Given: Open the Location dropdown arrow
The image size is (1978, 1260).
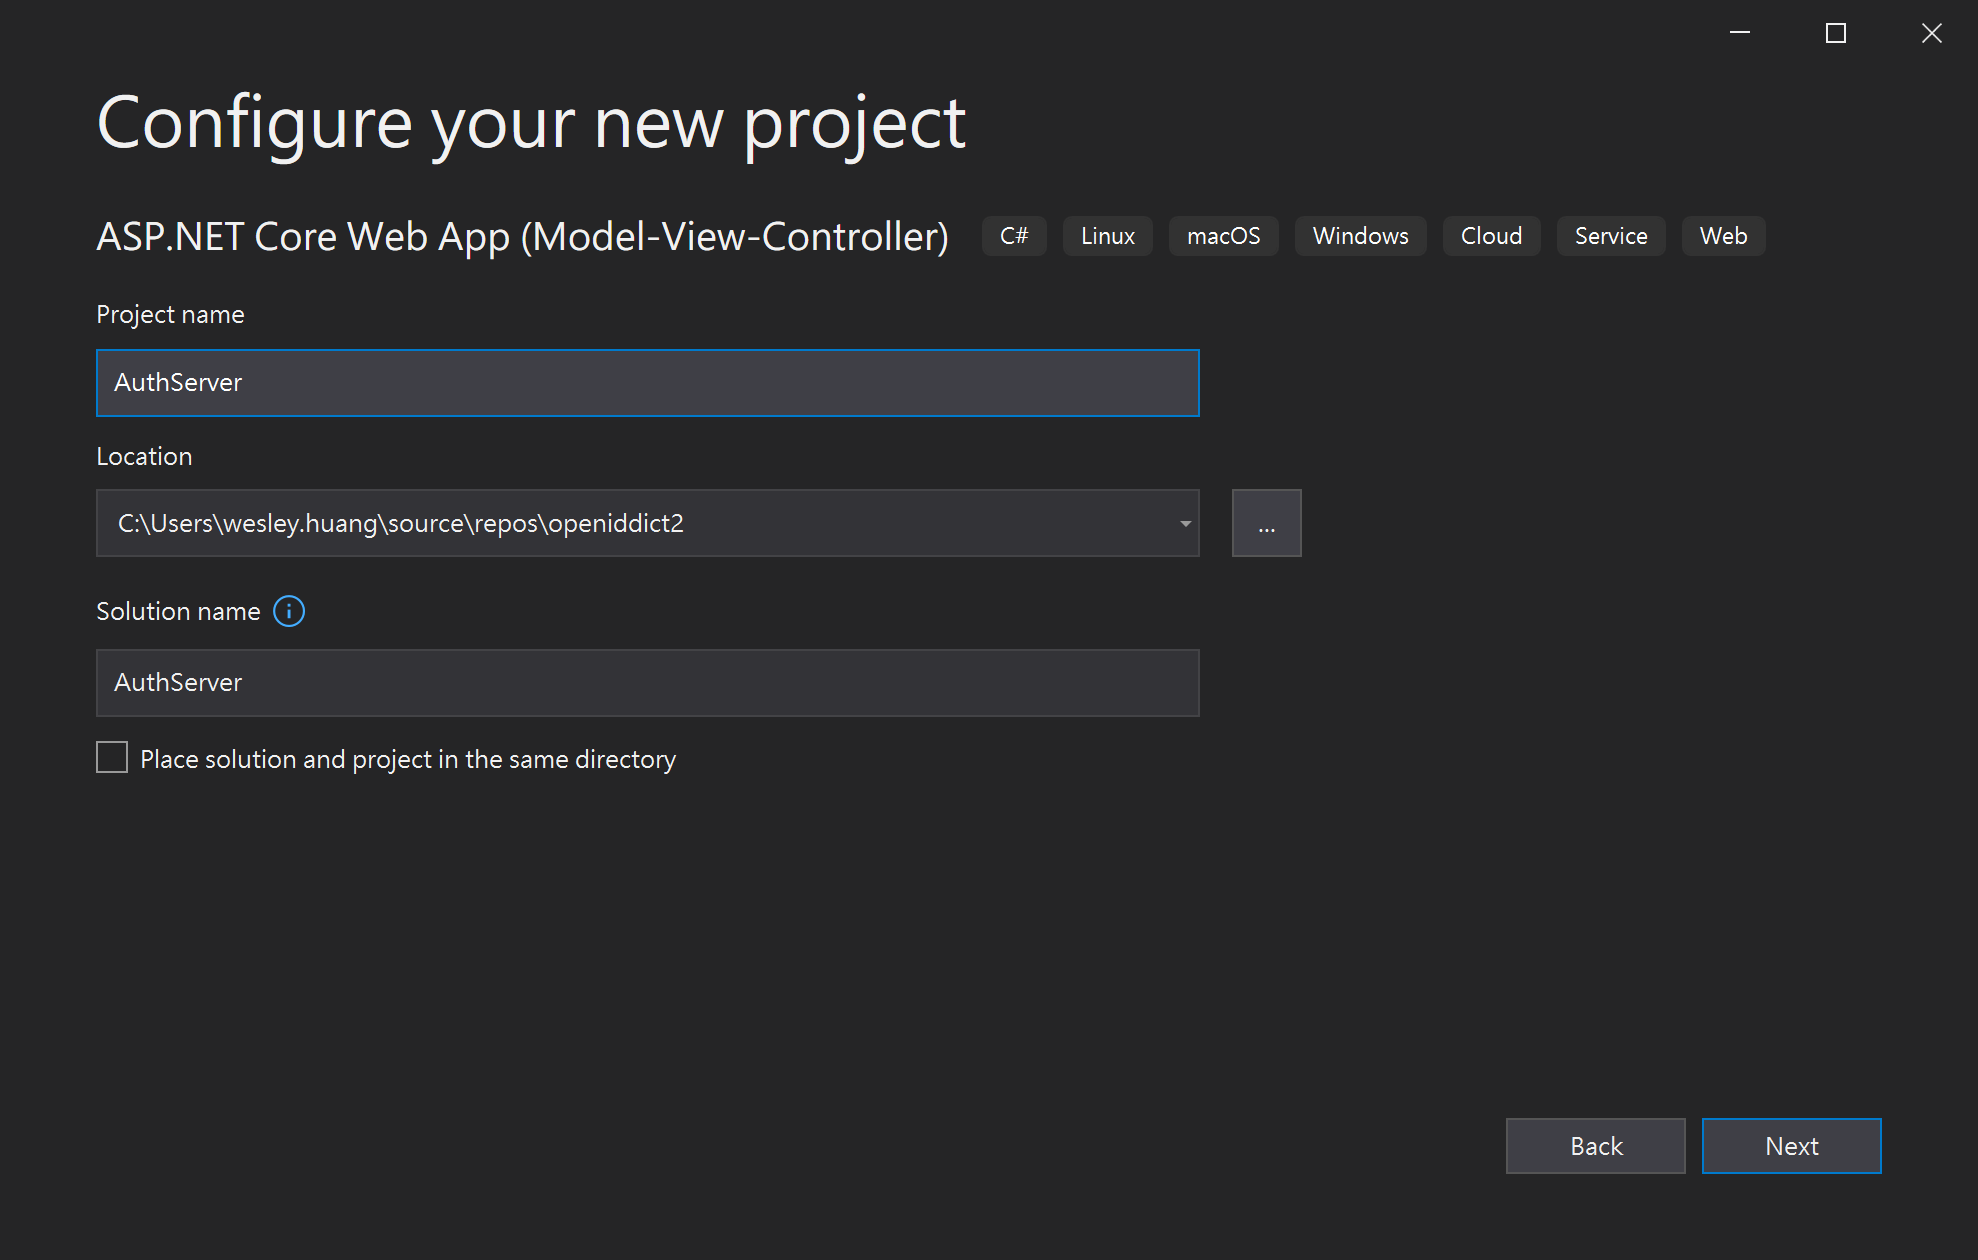Looking at the screenshot, I should (x=1185, y=523).
